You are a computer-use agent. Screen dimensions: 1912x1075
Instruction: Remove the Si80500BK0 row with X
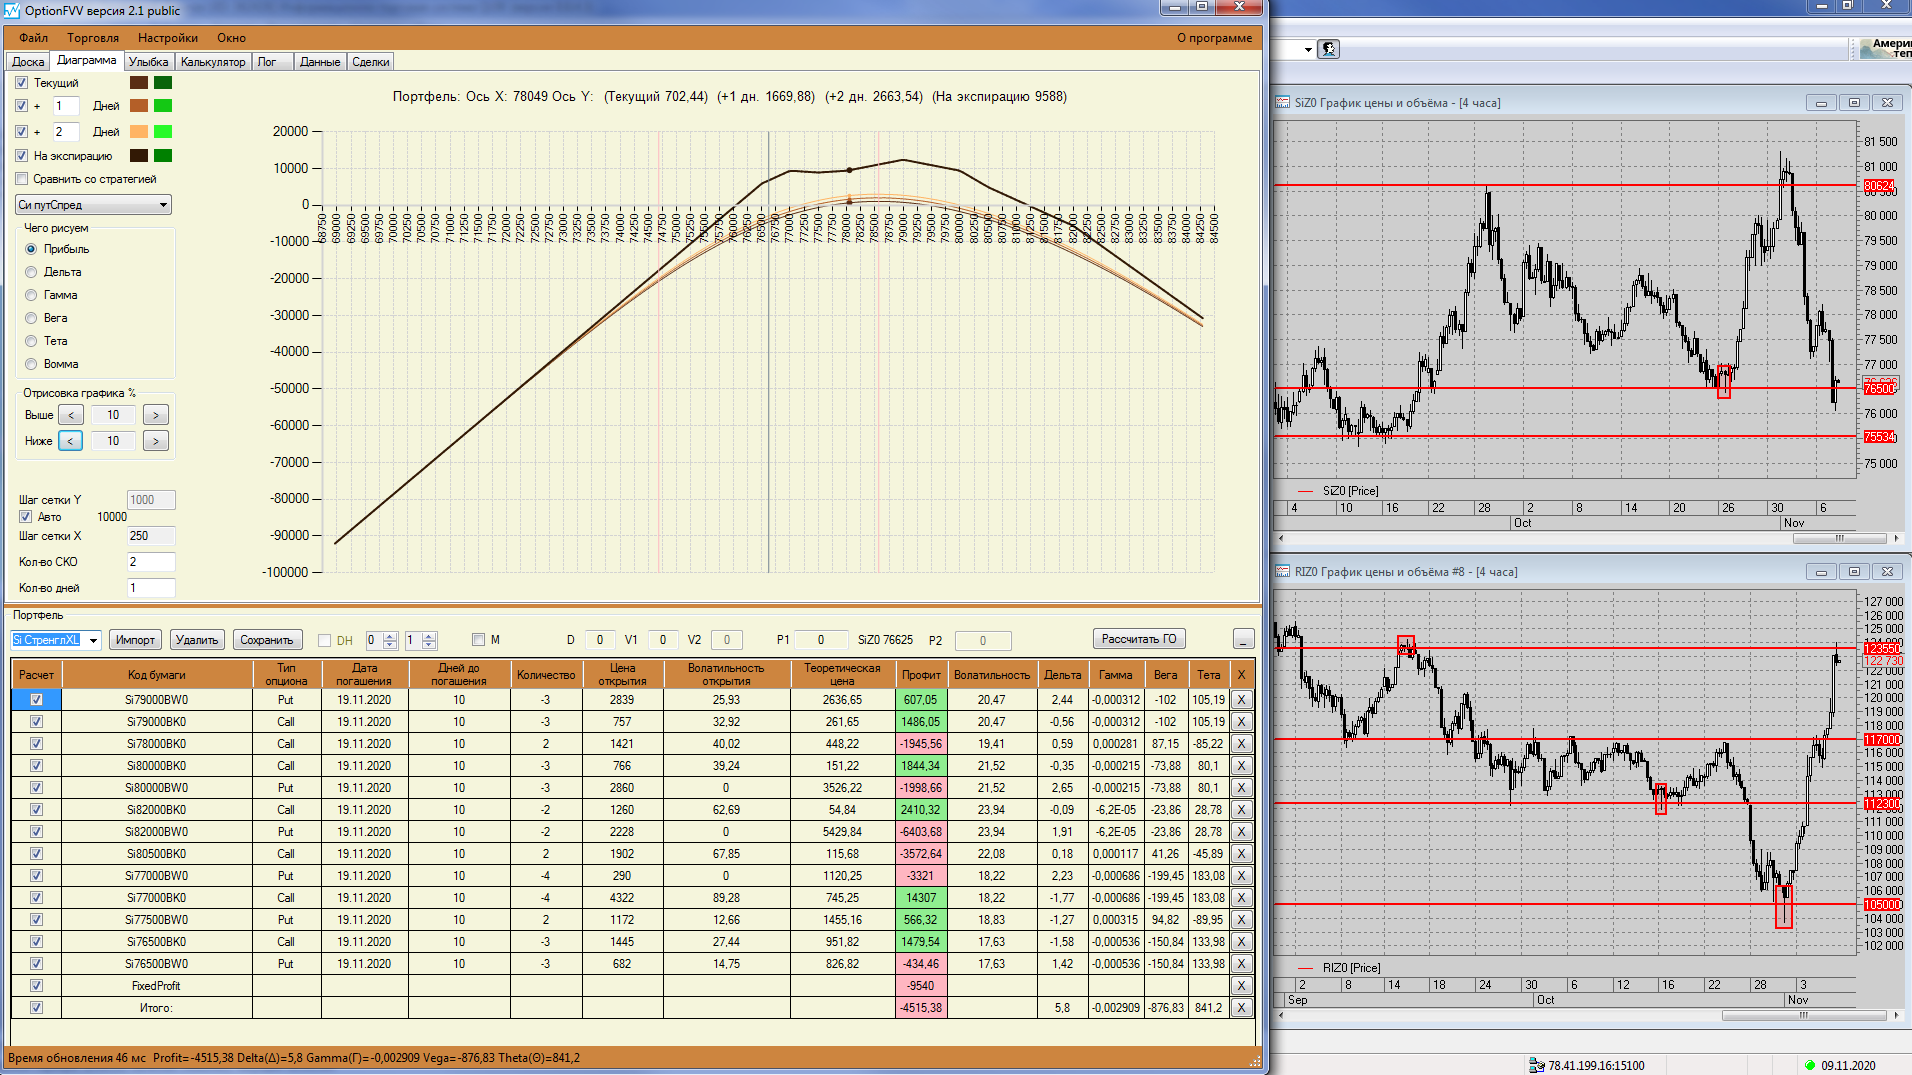coord(1241,854)
